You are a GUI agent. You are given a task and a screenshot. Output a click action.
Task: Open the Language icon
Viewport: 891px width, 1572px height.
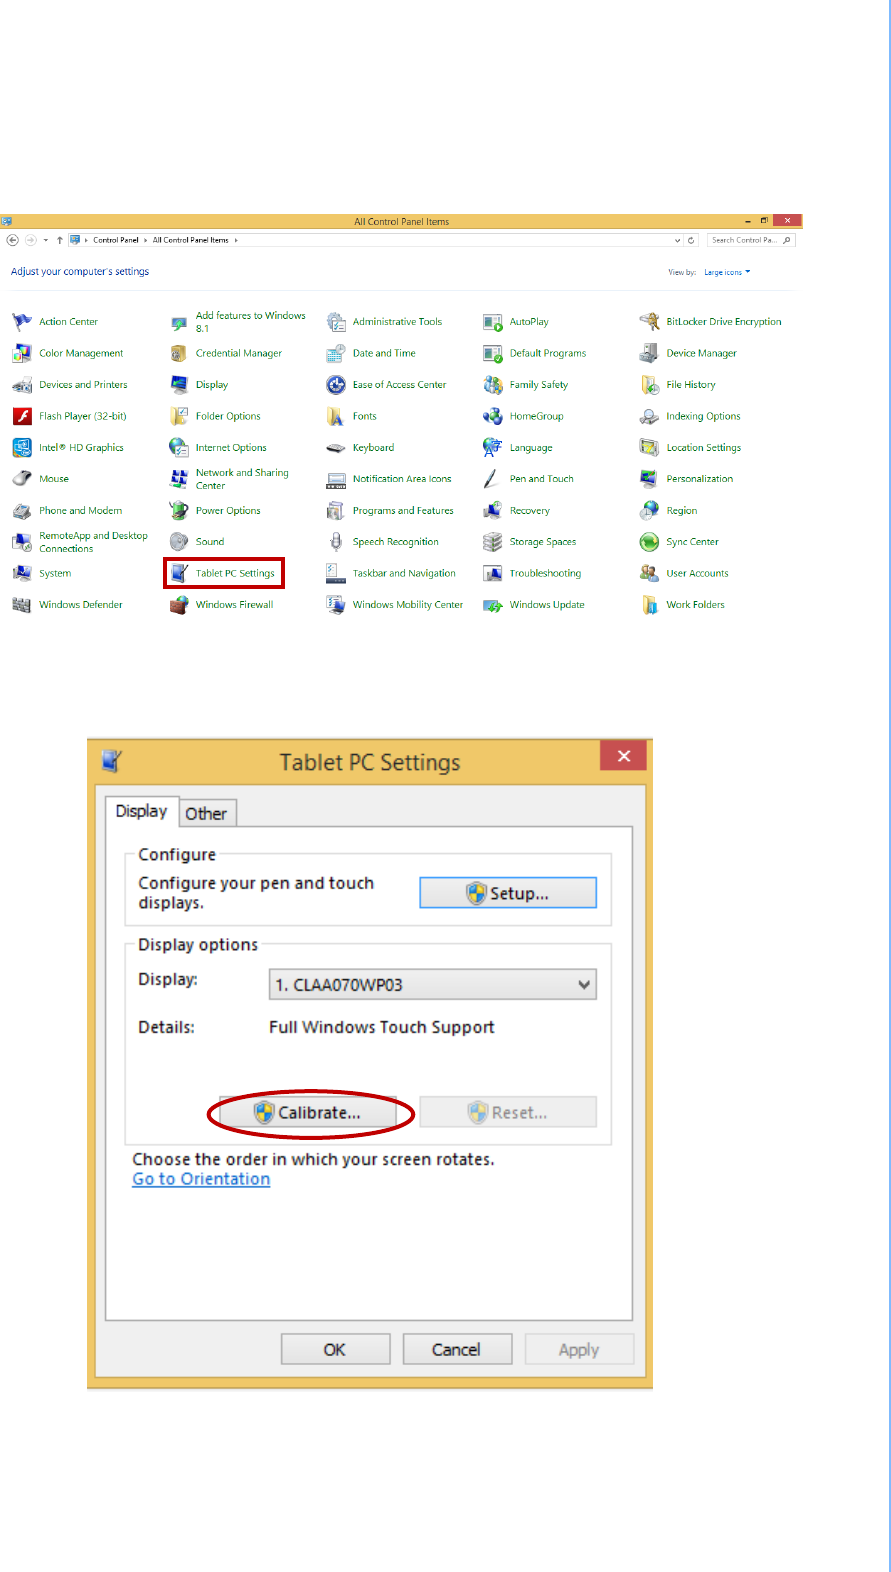click(x=492, y=448)
